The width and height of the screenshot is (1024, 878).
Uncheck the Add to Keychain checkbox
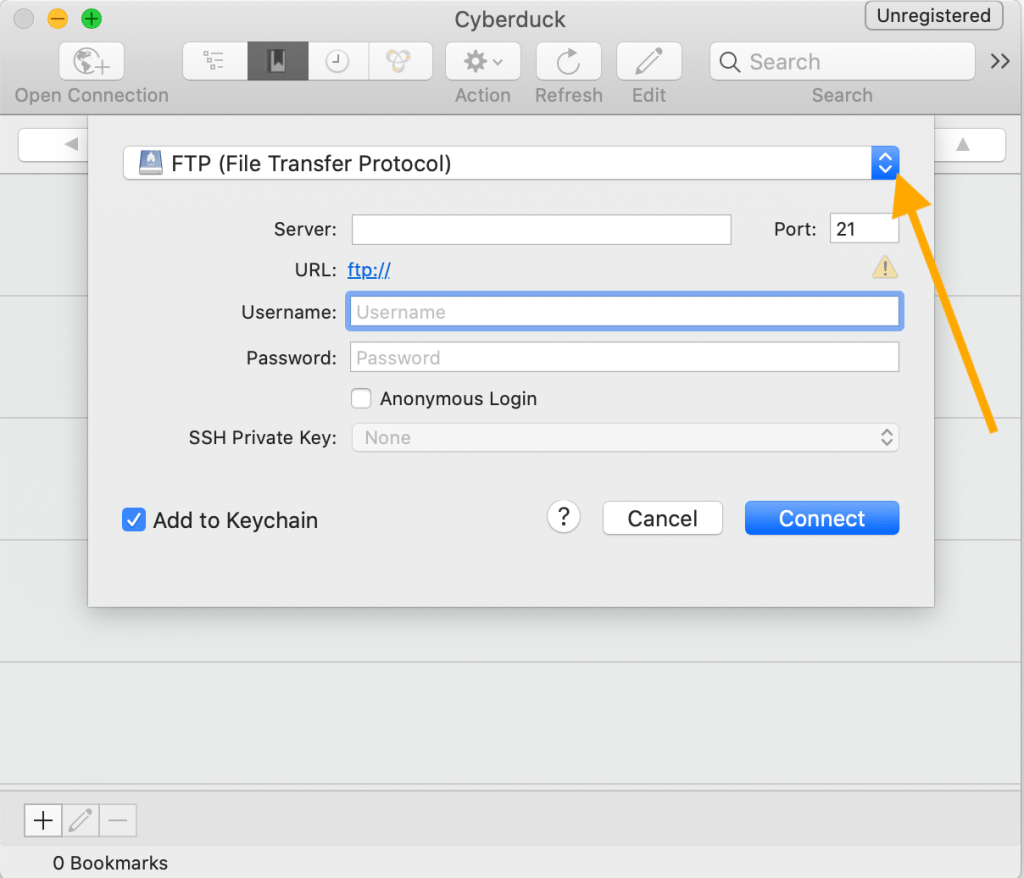click(134, 520)
